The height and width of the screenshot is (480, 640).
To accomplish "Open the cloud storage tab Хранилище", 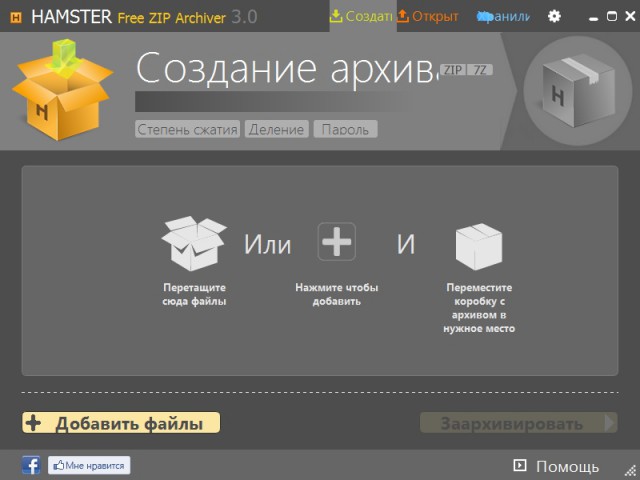I will pyautogui.click(x=503, y=17).
